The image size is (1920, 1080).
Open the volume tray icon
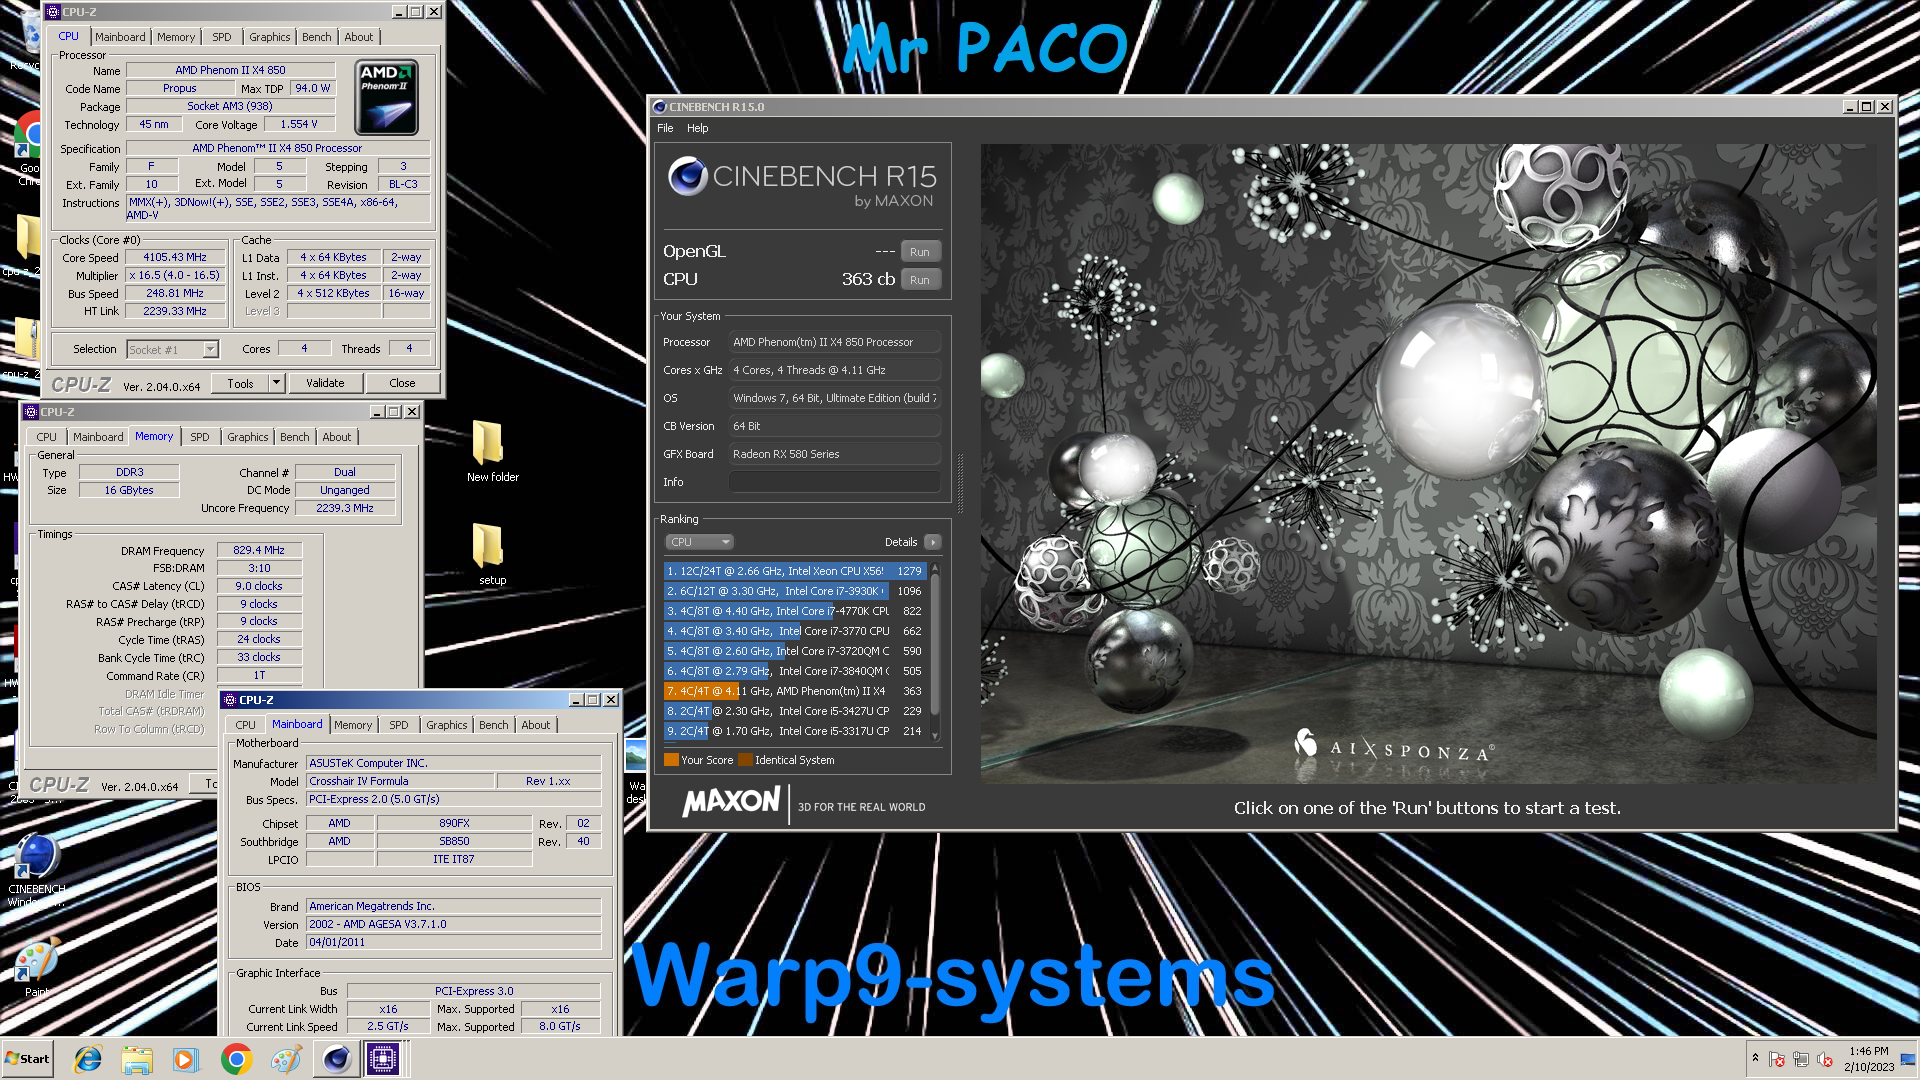(1824, 1059)
